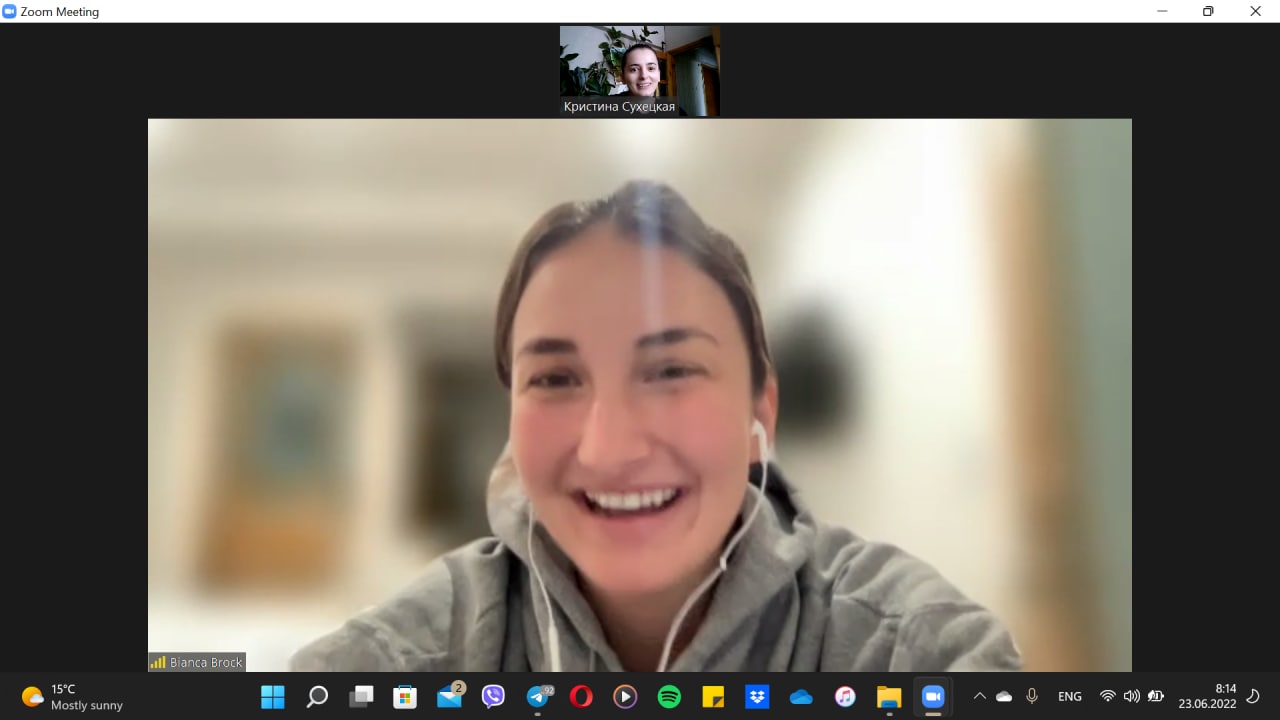This screenshot has height=720, width=1280.
Task: Click the Bianca Brock name label
Action: point(206,662)
